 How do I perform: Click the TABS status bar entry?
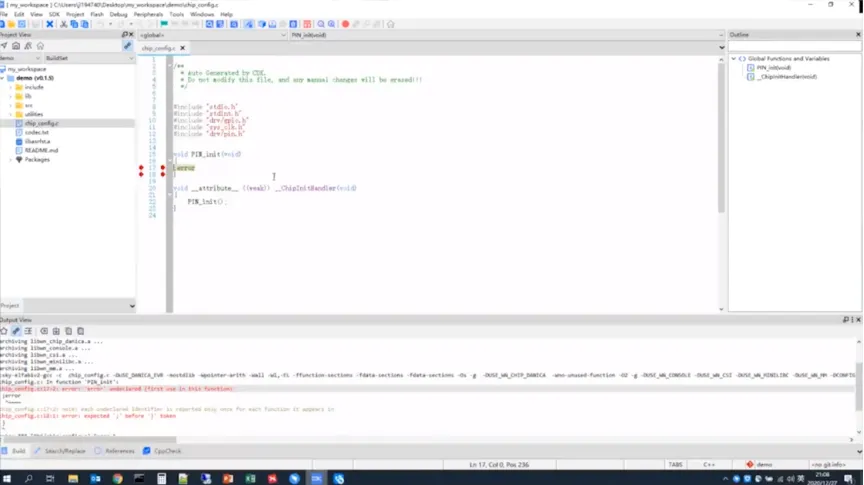tap(676, 465)
